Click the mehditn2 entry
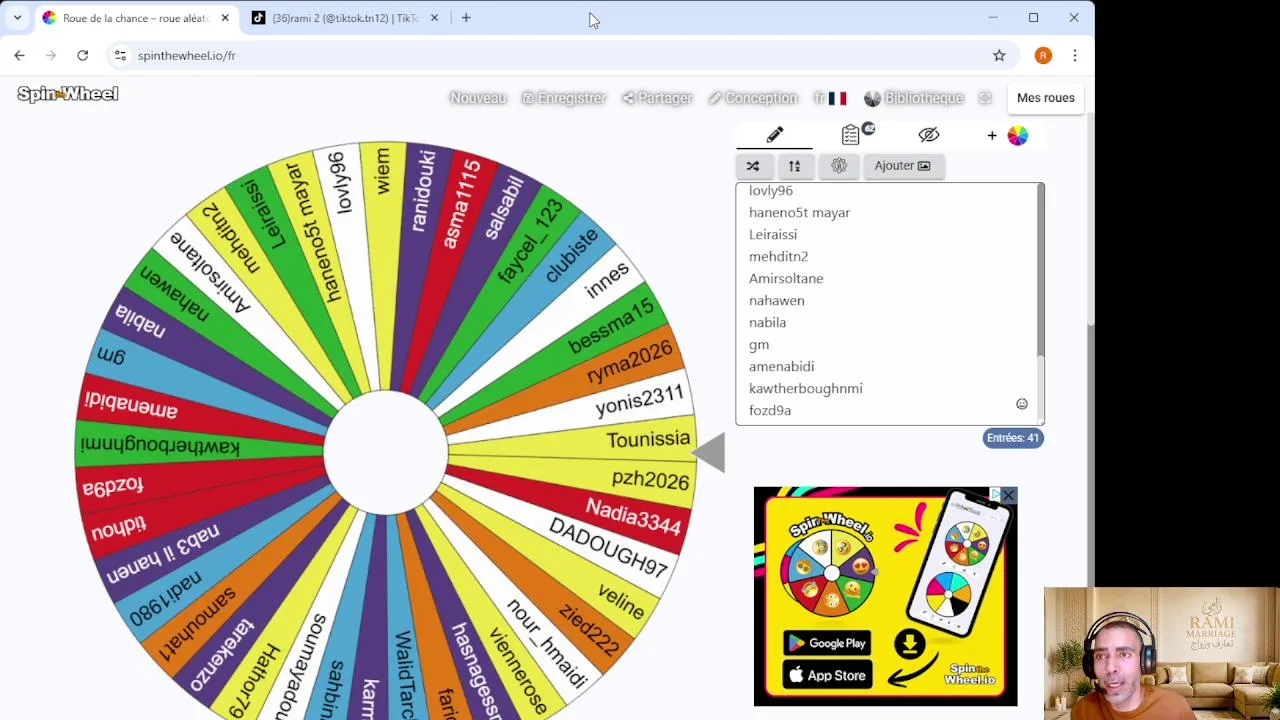This screenshot has height=720, width=1280. click(778, 256)
